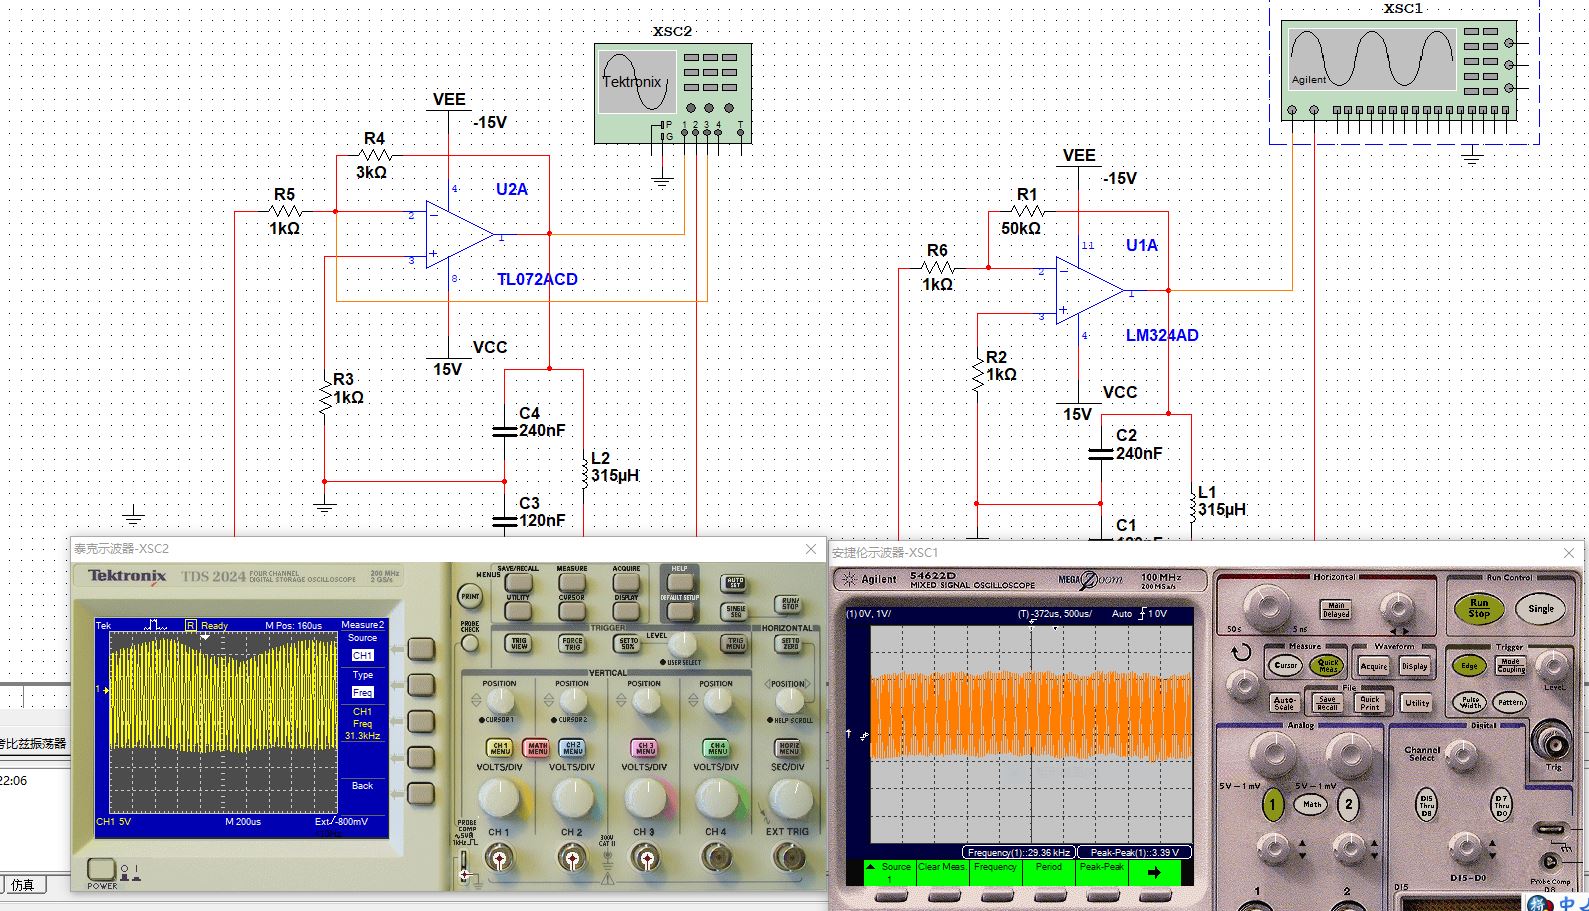This screenshot has height=911, width=1589.
Task: Click the right-arrow softkey on Agilent
Action: click(1155, 873)
